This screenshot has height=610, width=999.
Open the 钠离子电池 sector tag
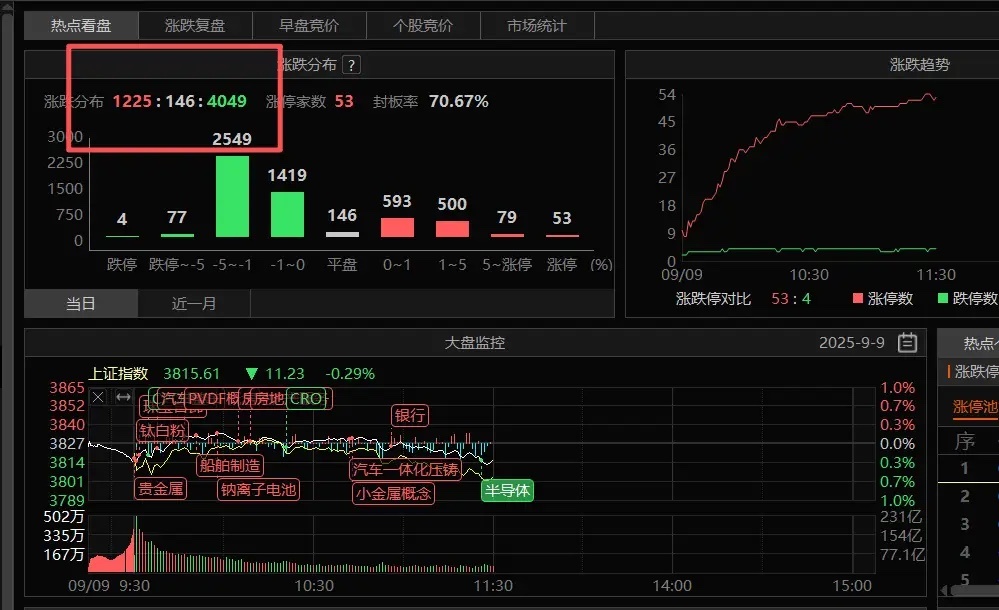click(258, 490)
